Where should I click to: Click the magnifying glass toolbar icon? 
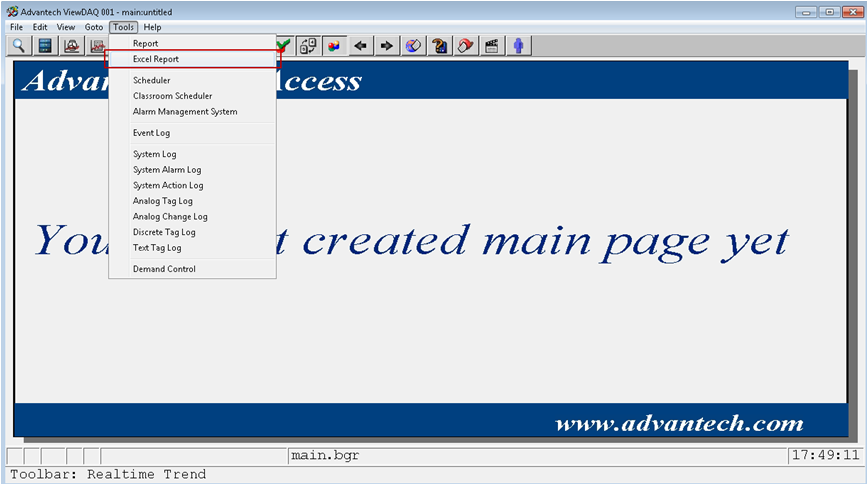(18, 46)
